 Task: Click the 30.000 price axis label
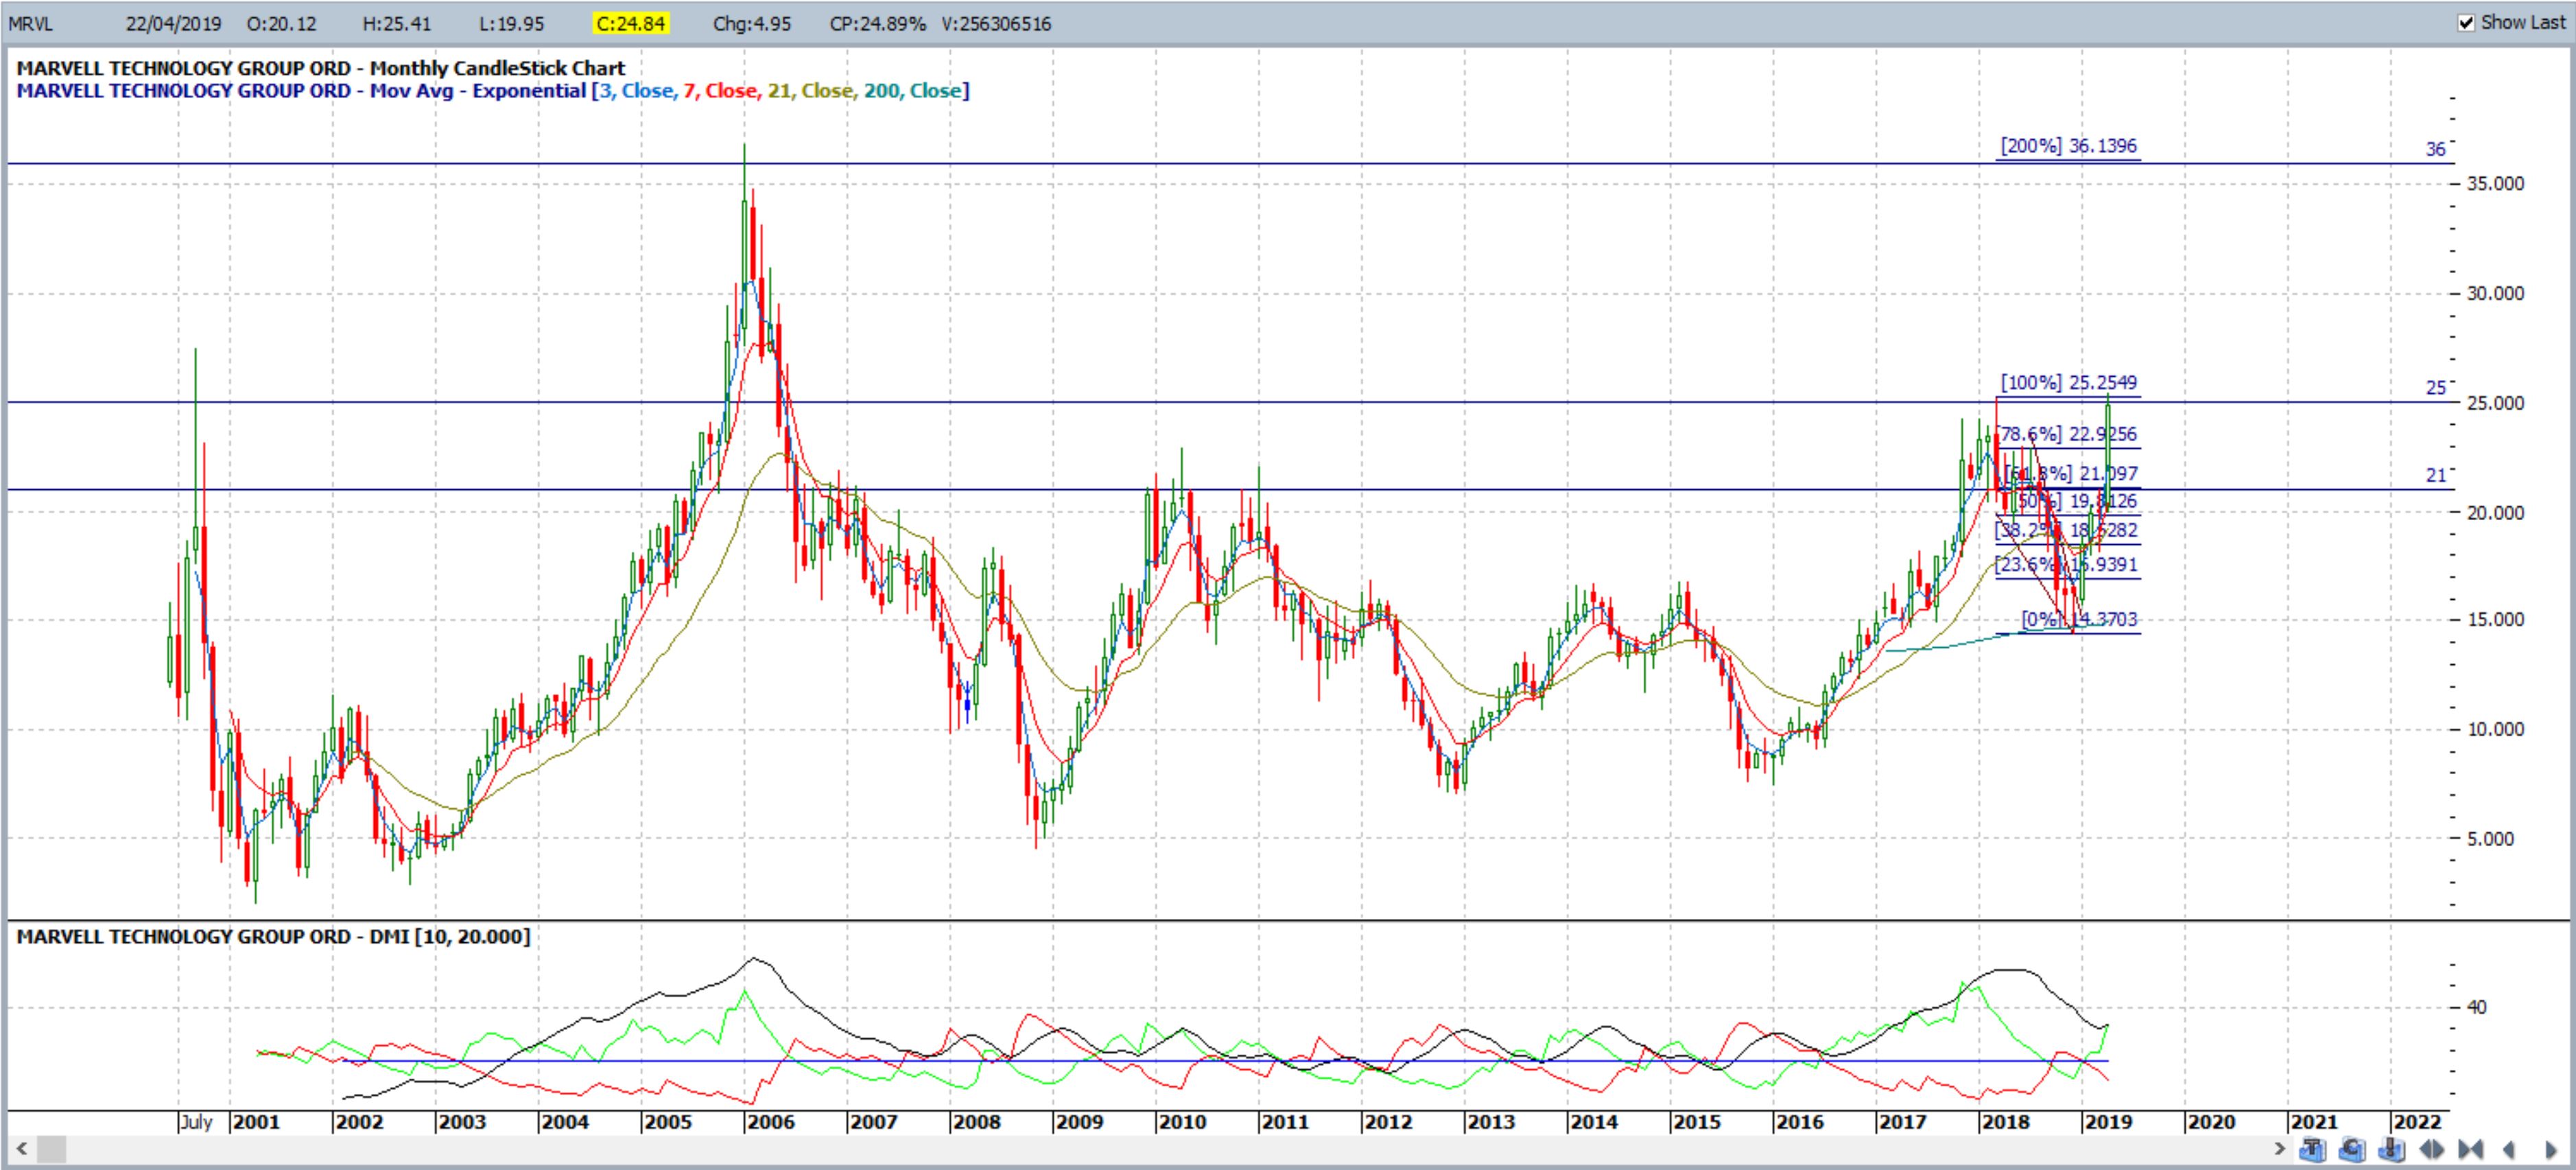pyautogui.click(x=2496, y=294)
